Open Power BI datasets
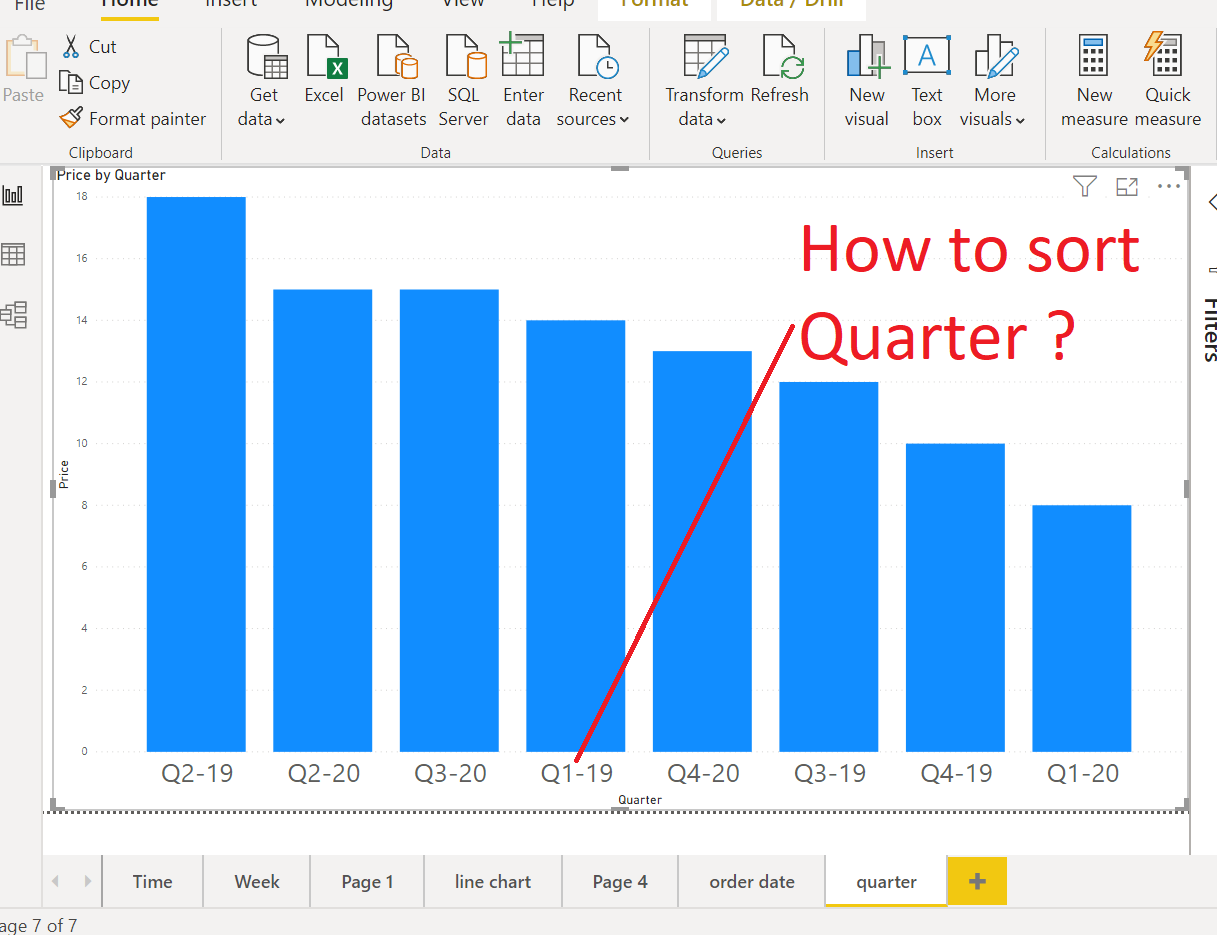The width and height of the screenshot is (1217, 935). point(392,82)
